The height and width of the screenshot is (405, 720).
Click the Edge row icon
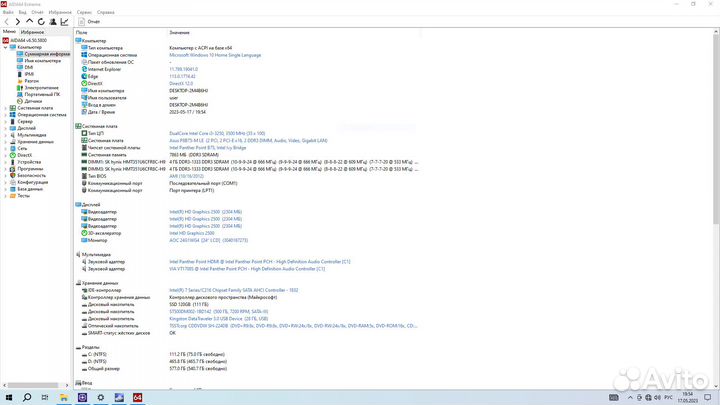tap(84, 76)
